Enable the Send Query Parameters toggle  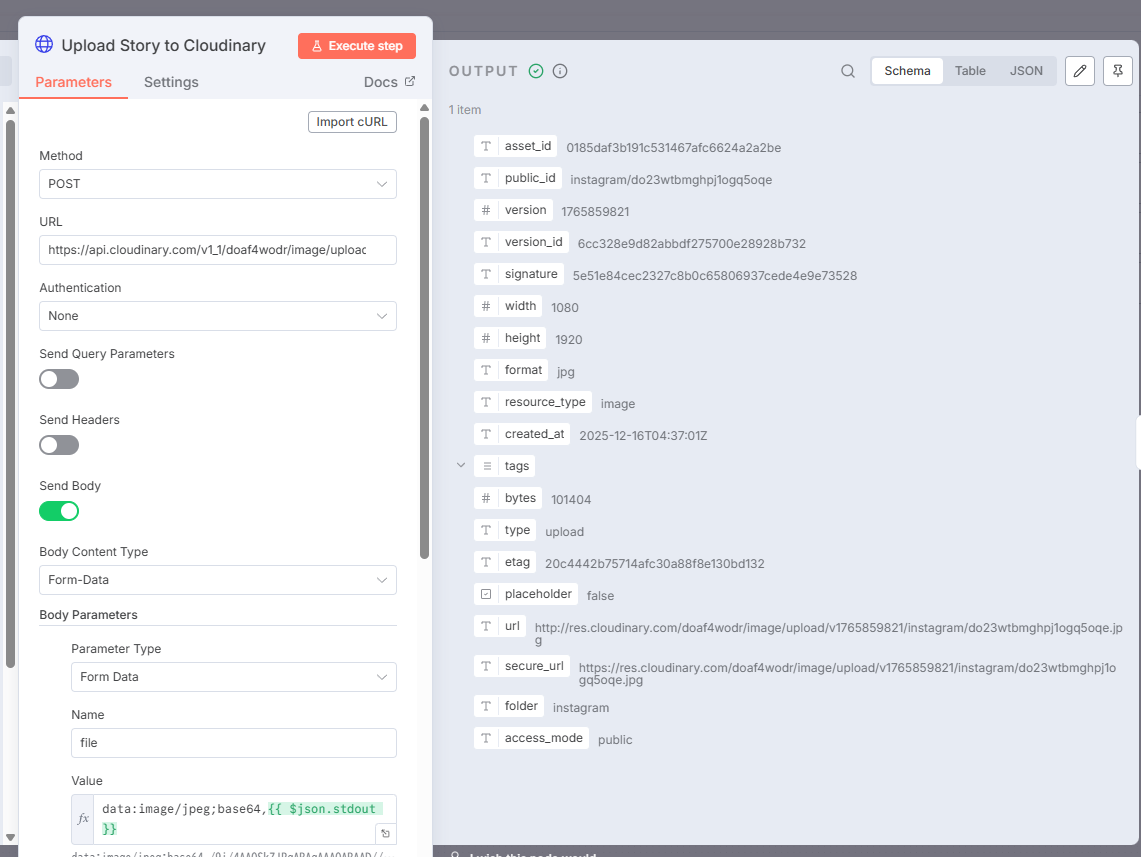tap(59, 379)
